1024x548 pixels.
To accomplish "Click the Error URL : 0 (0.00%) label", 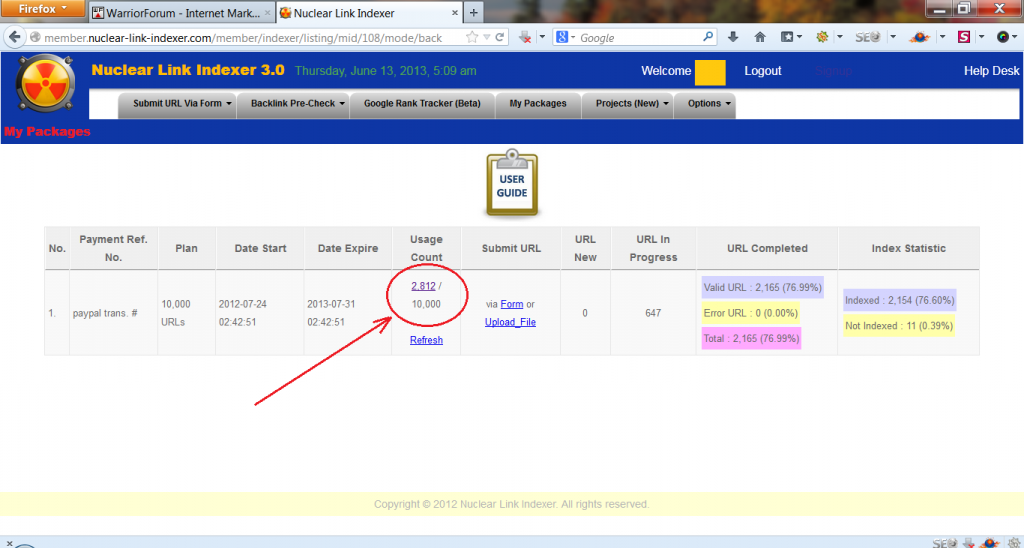I will point(750,313).
